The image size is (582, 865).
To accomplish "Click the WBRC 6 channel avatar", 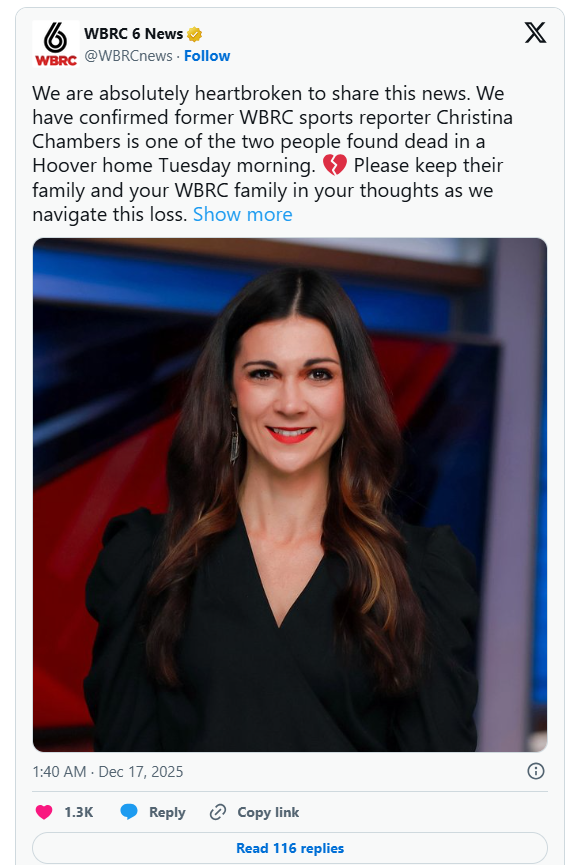I will [x=56, y=44].
